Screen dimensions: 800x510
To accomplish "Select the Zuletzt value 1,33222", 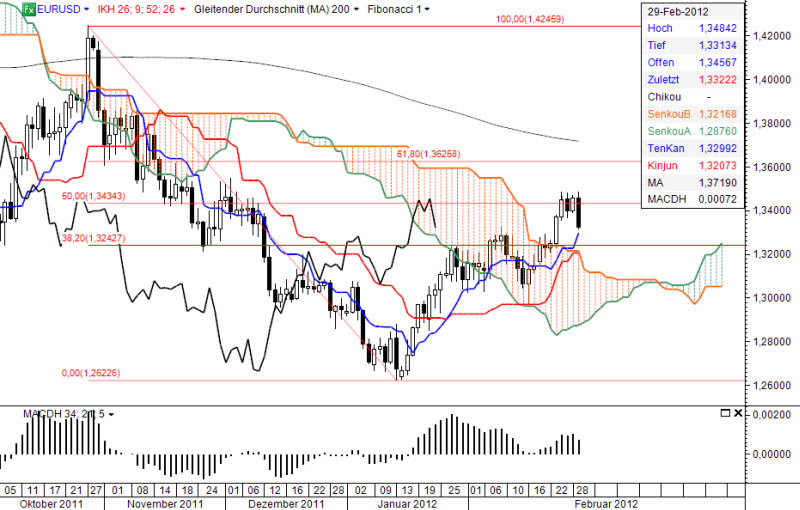I will 717,80.
